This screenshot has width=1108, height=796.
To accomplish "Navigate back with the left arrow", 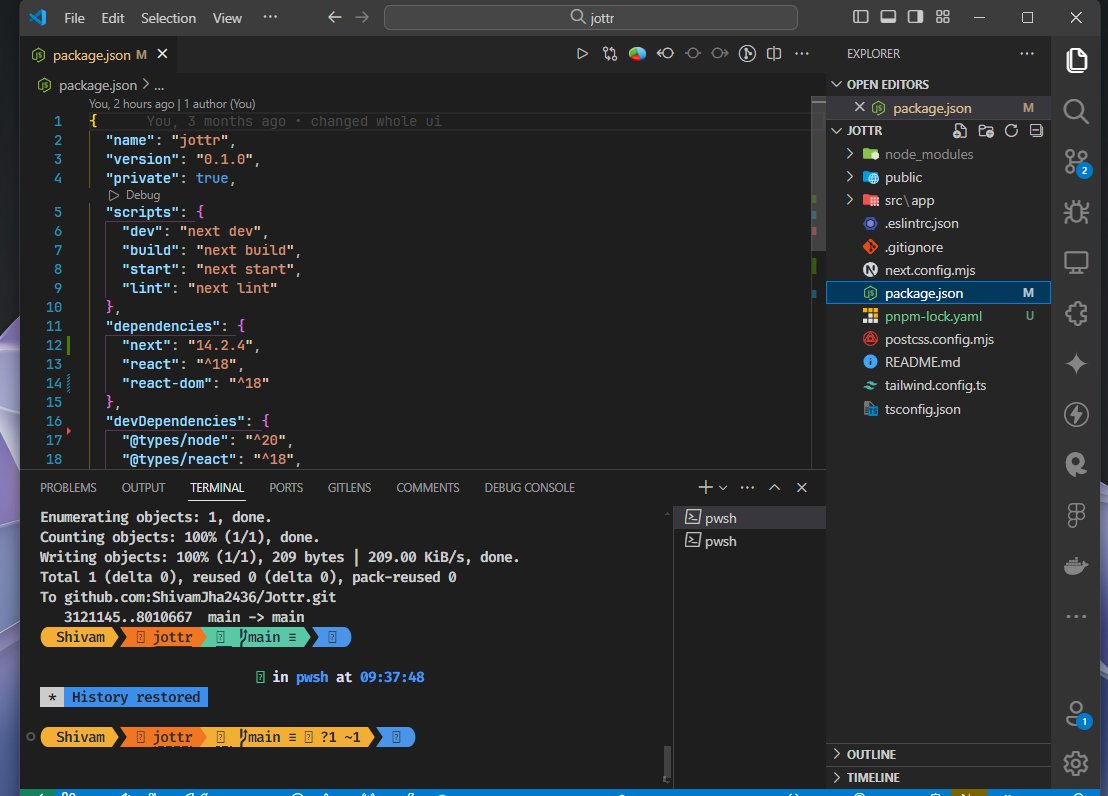I will point(335,17).
